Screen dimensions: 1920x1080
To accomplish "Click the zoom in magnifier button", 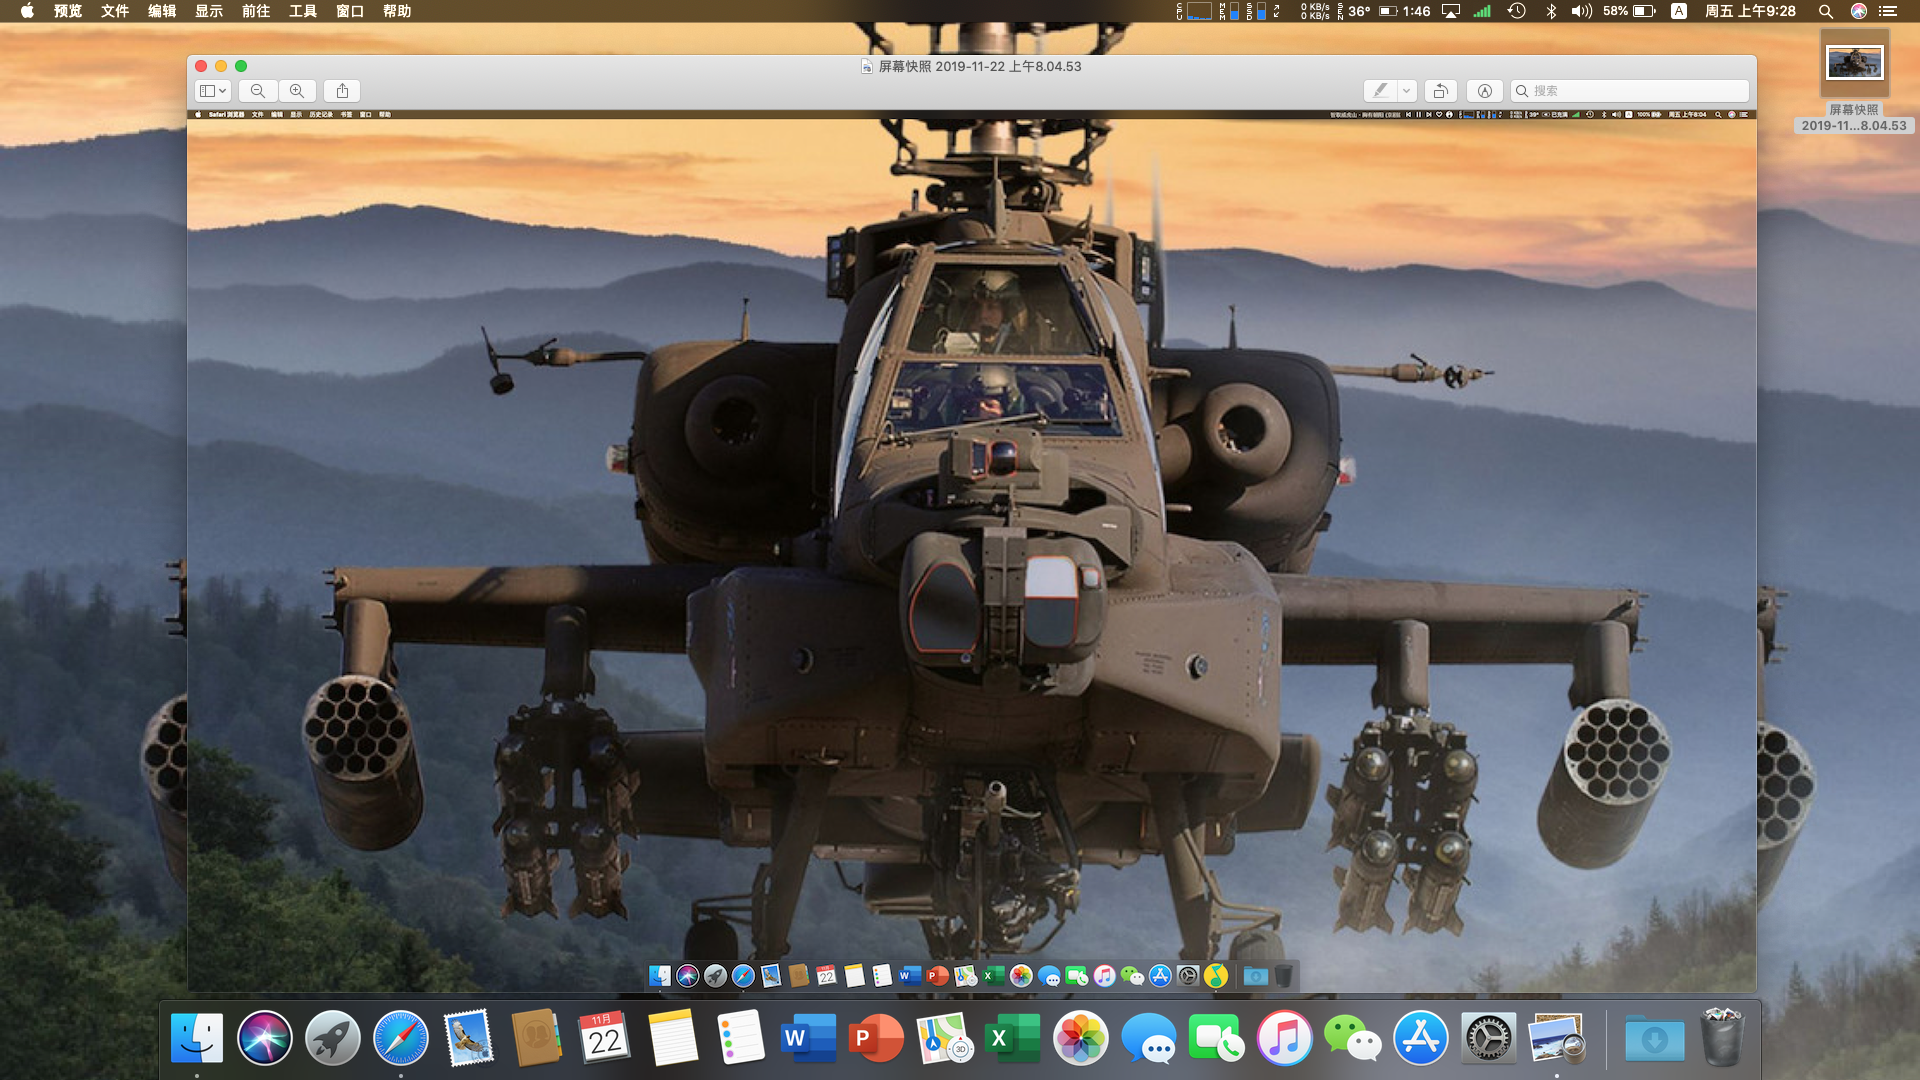I will tap(297, 91).
